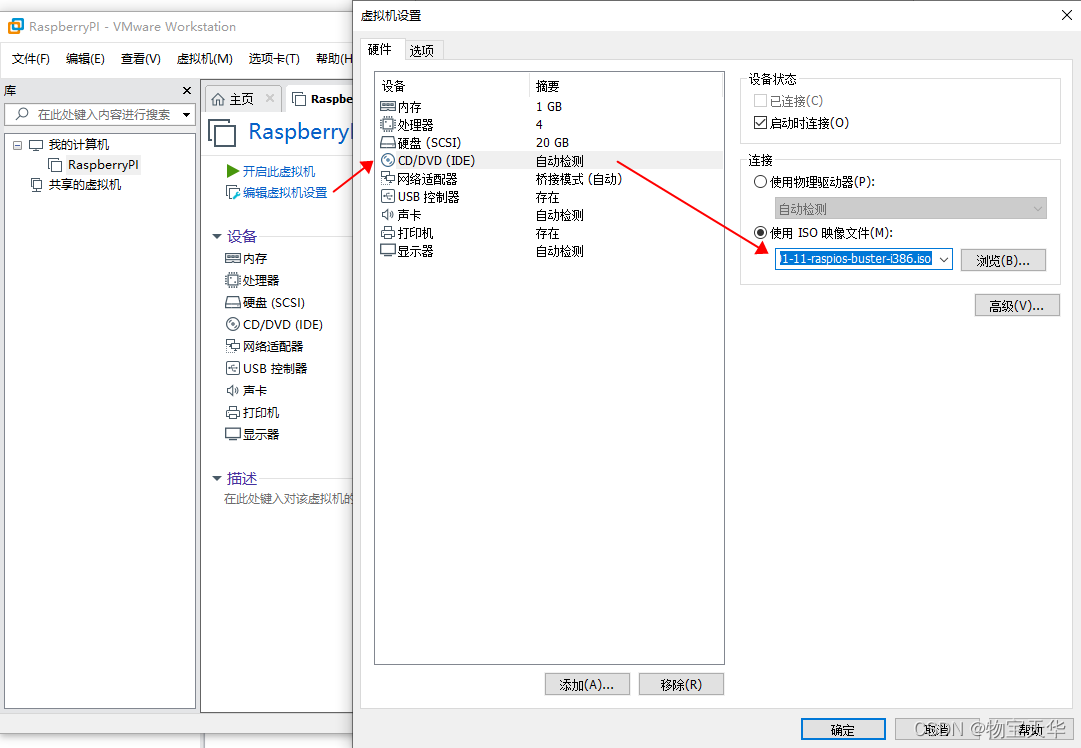Image resolution: width=1081 pixels, height=748 pixels.
Task: Click the 浏览 button
Action: 1003,259
